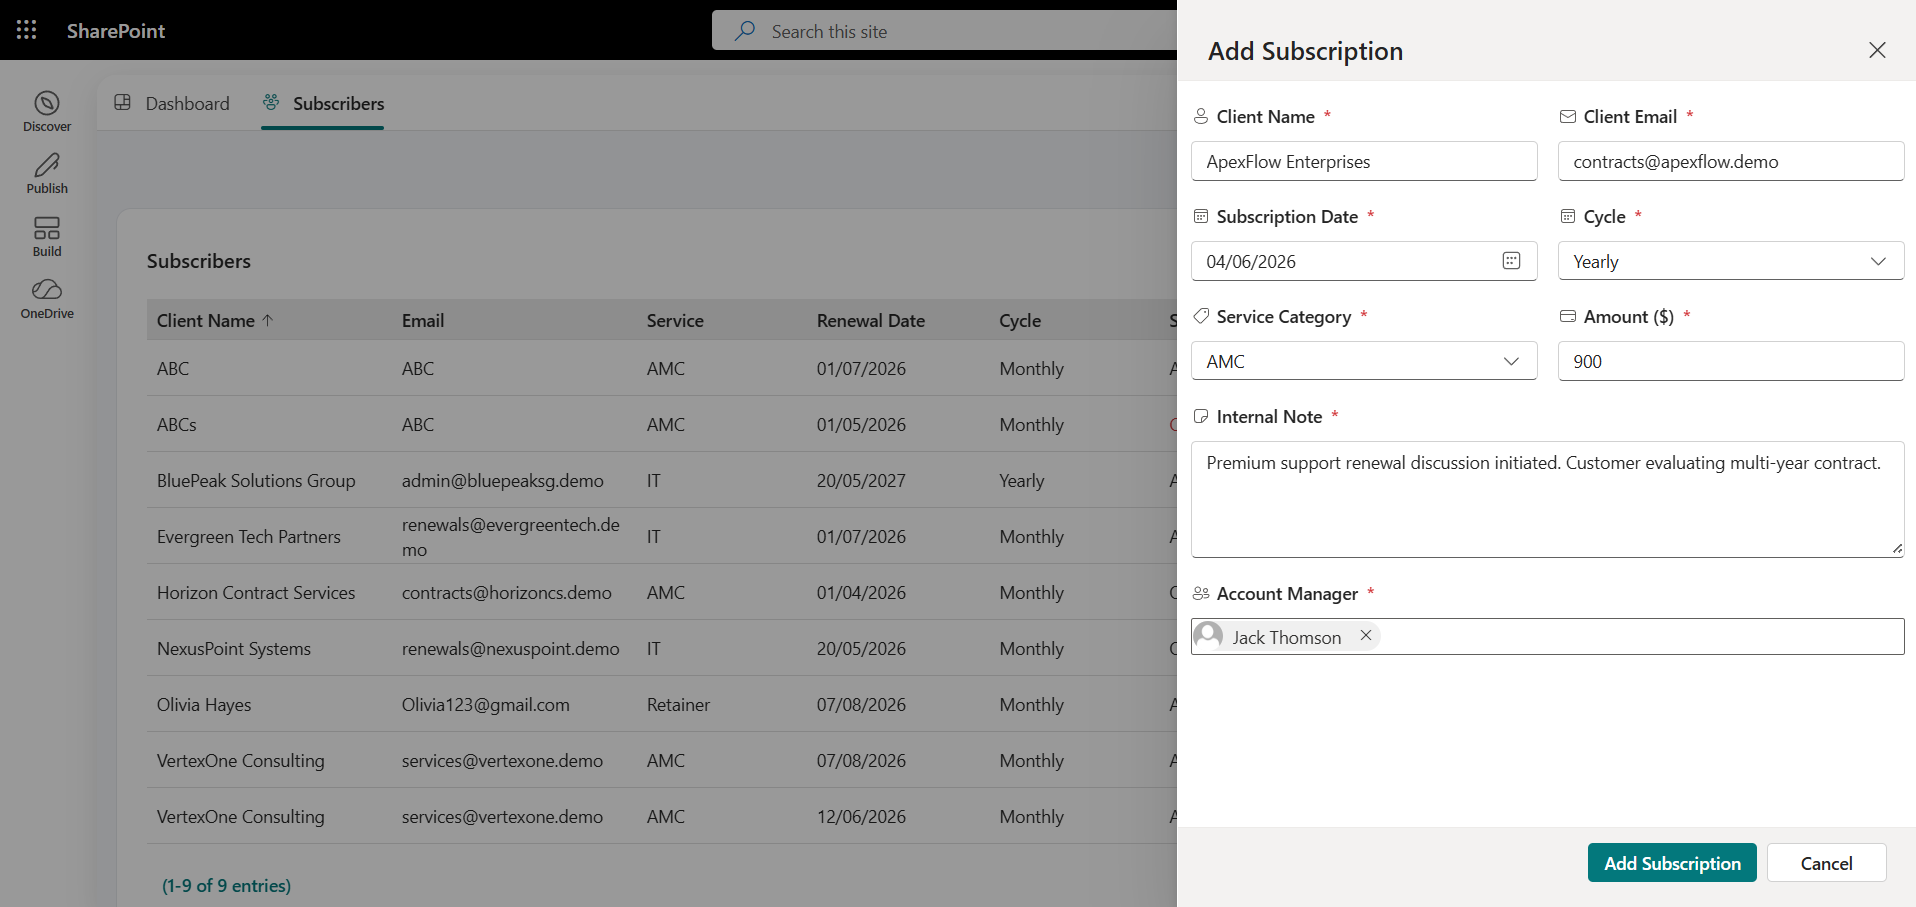The height and width of the screenshot is (907, 1916).
Task: Click the Cancel button
Action: point(1826,863)
